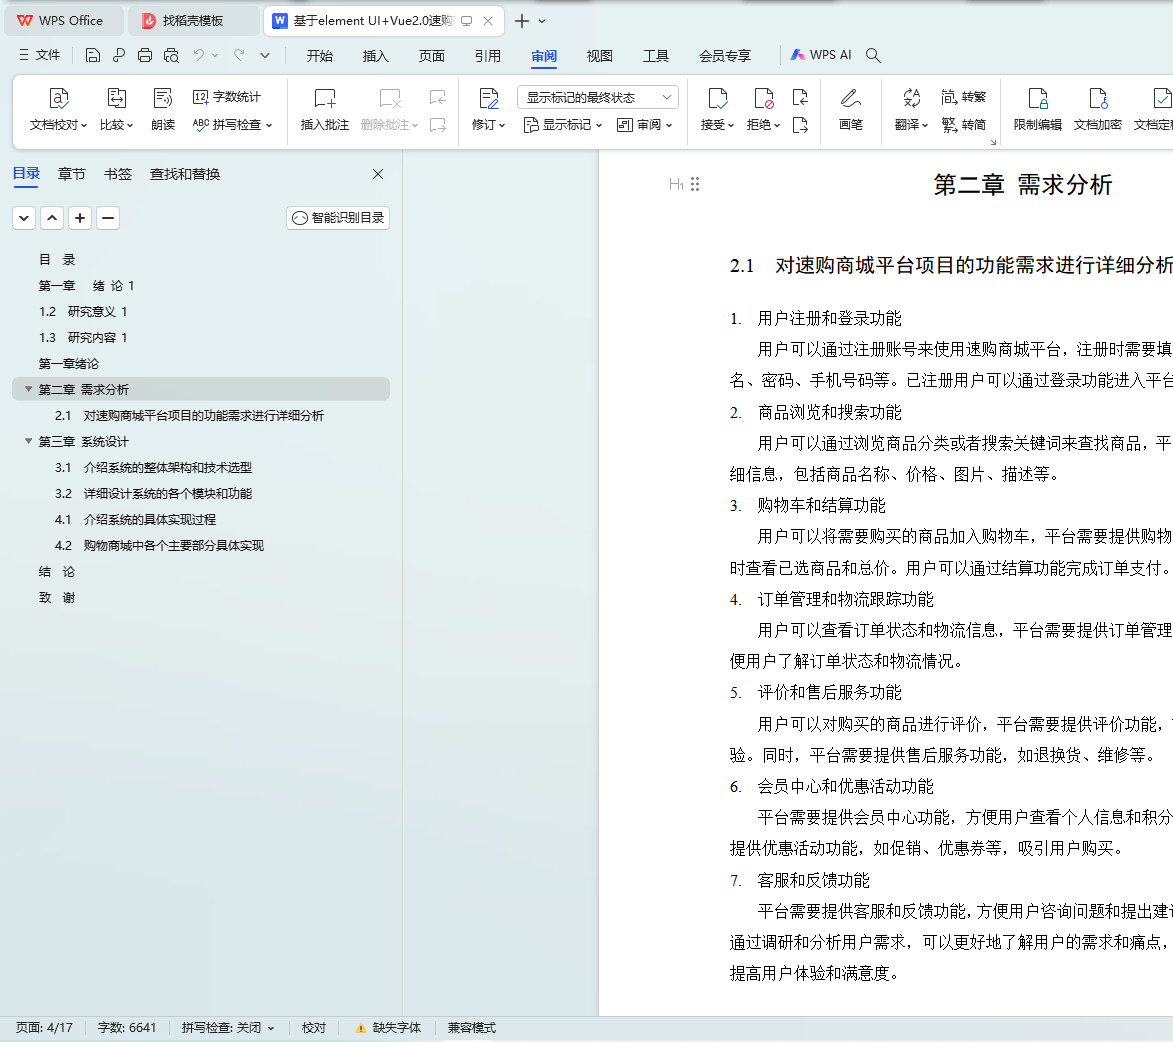Click 智能识别目录 button
This screenshot has height=1042, width=1173.
pyautogui.click(x=338, y=218)
